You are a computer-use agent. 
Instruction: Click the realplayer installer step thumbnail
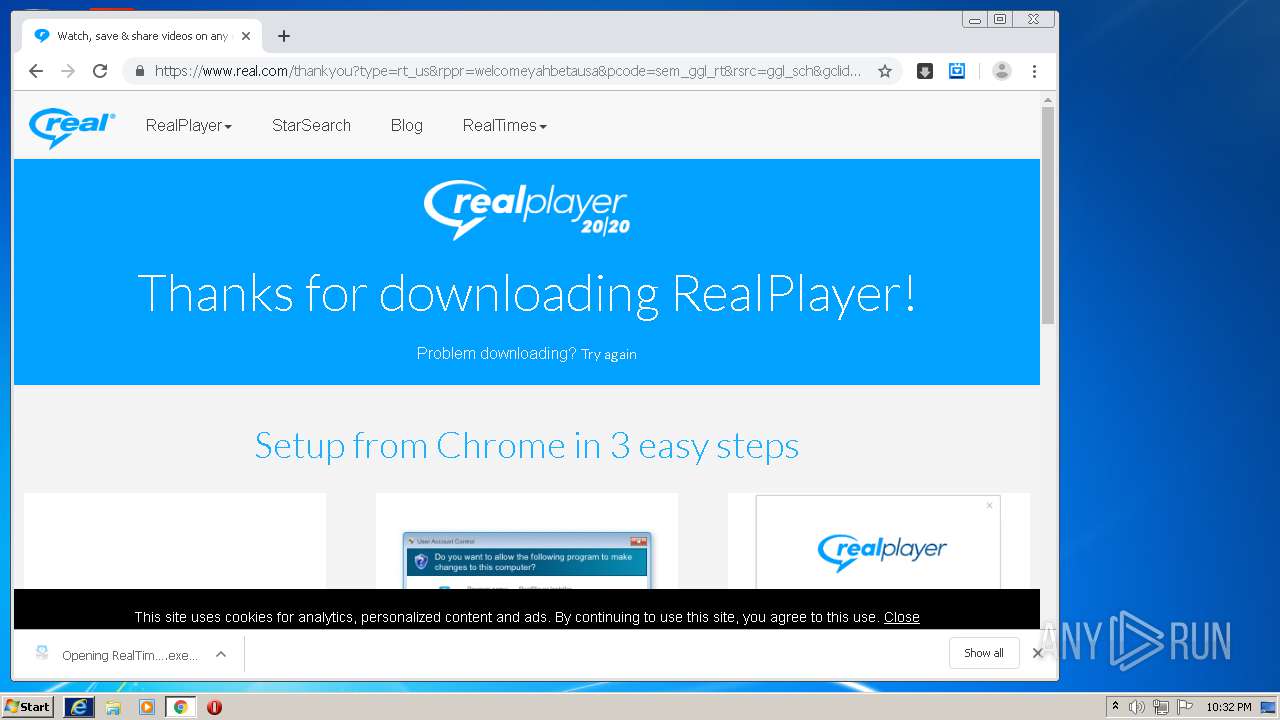[x=878, y=542]
